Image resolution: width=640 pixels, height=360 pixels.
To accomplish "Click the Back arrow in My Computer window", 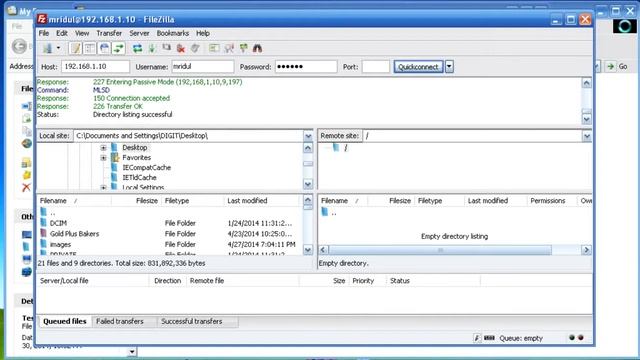I will 19,46.
